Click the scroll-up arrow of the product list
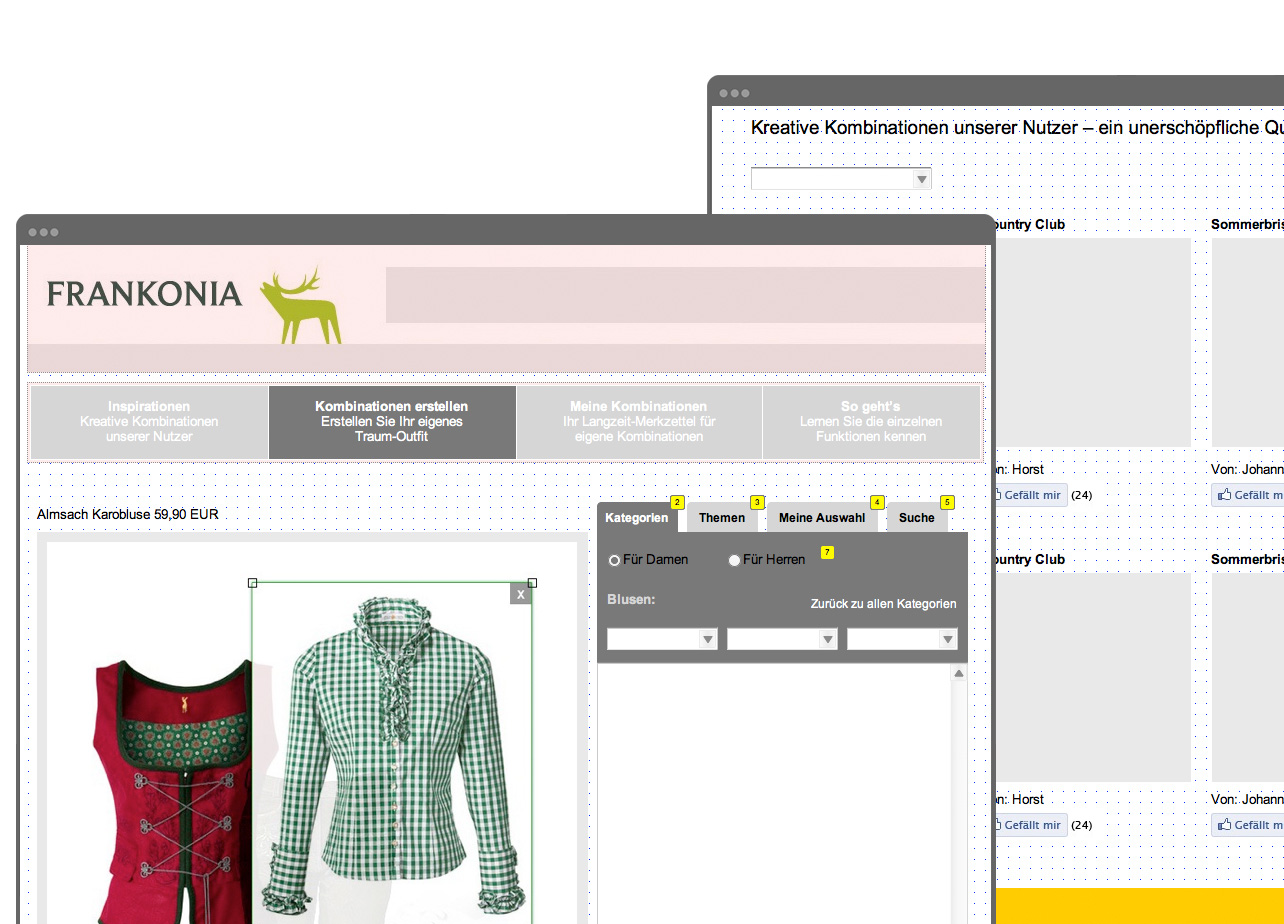The height and width of the screenshot is (924, 1284). tap(959, 674)
